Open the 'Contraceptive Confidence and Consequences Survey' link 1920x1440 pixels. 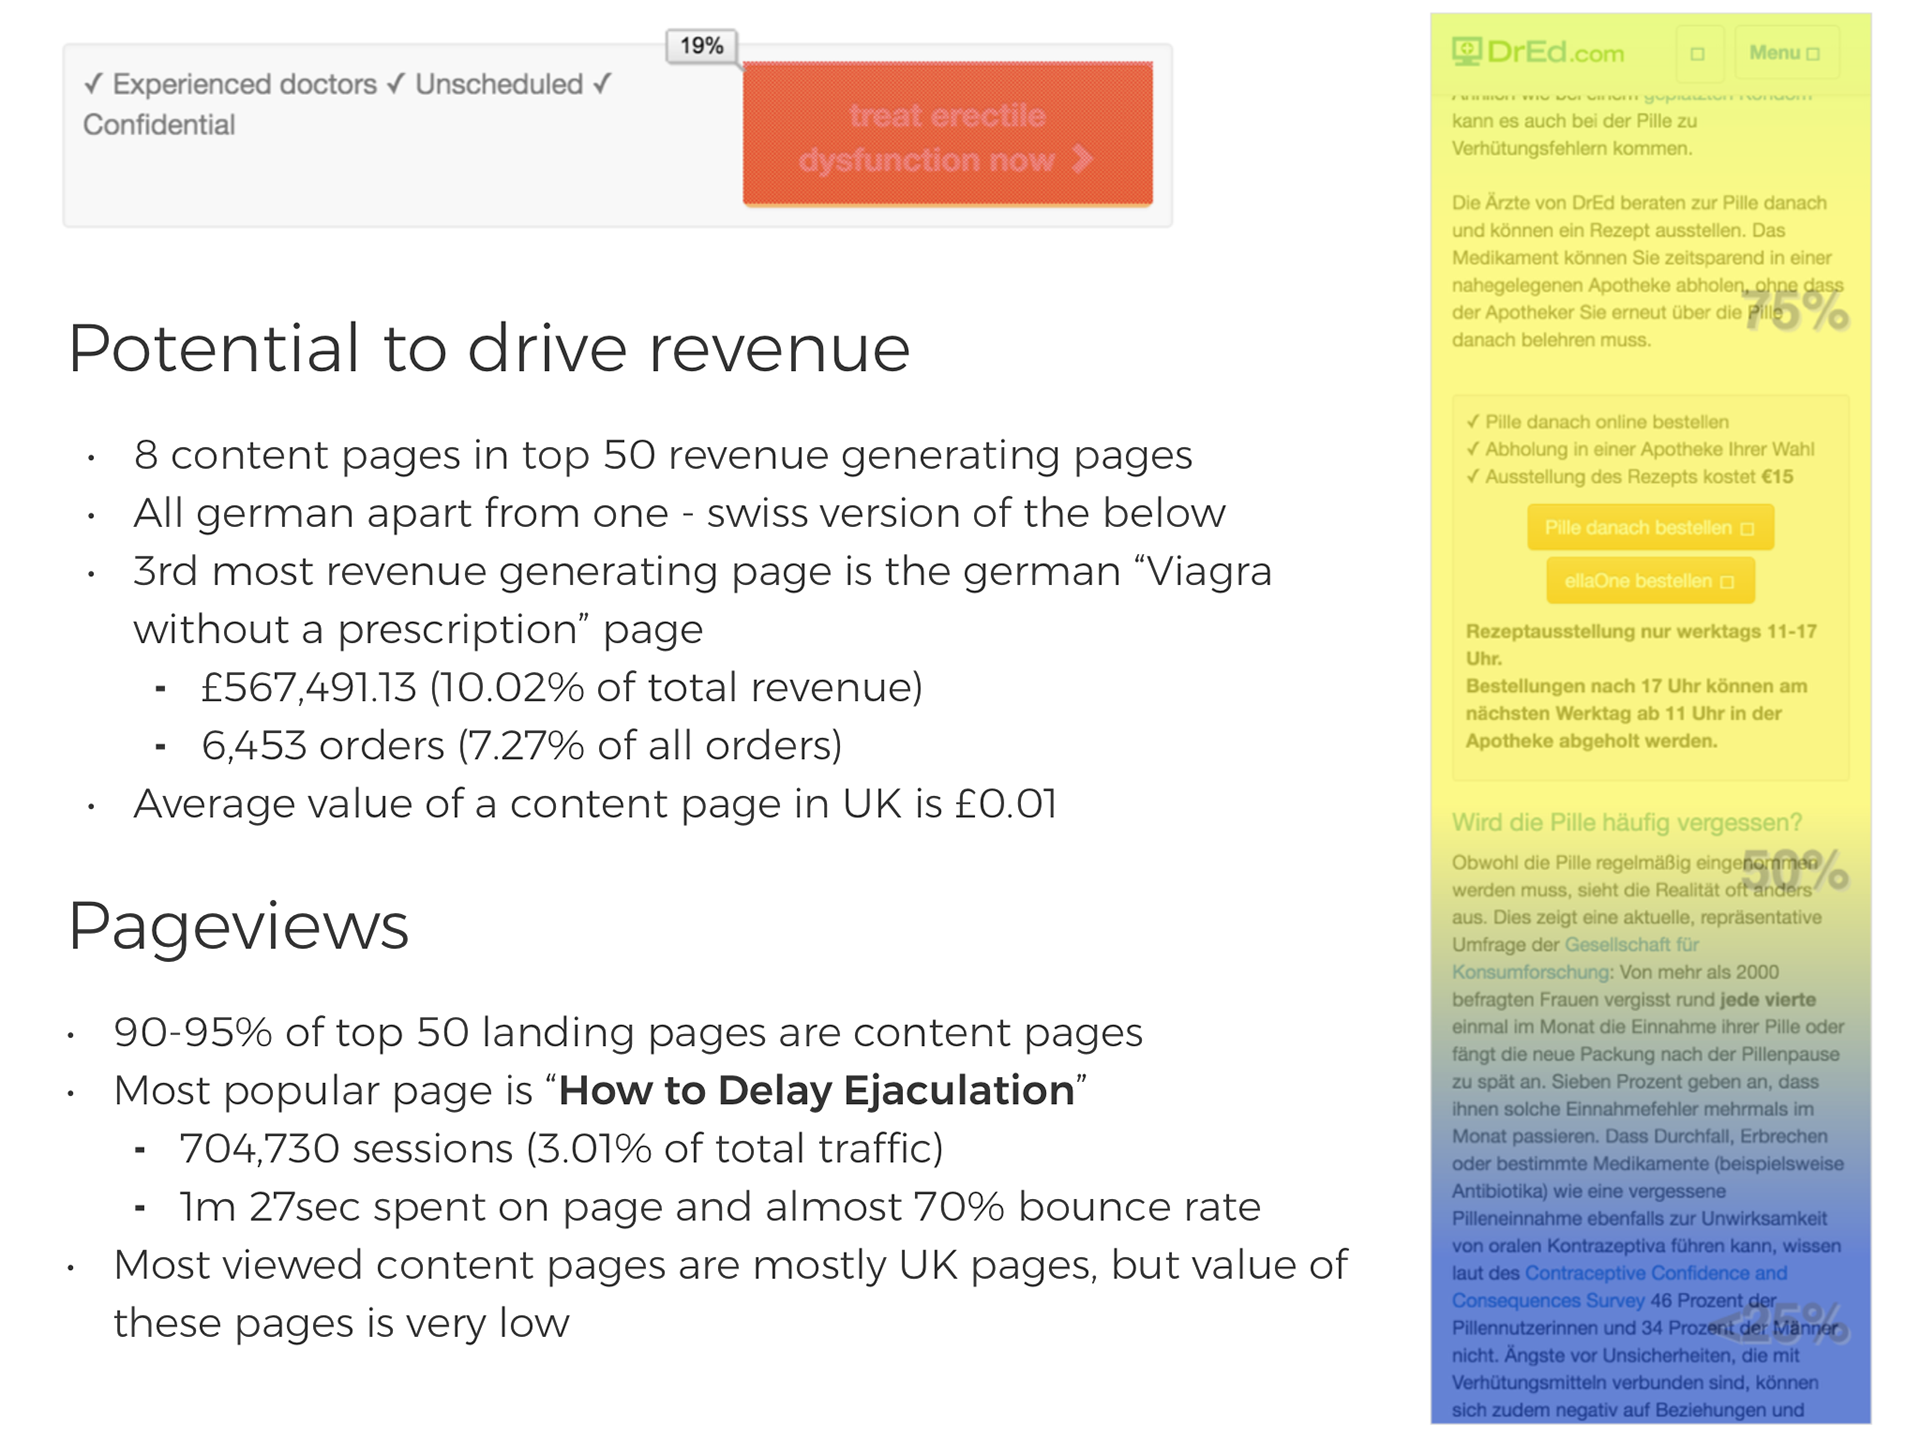point(1620,1287)
